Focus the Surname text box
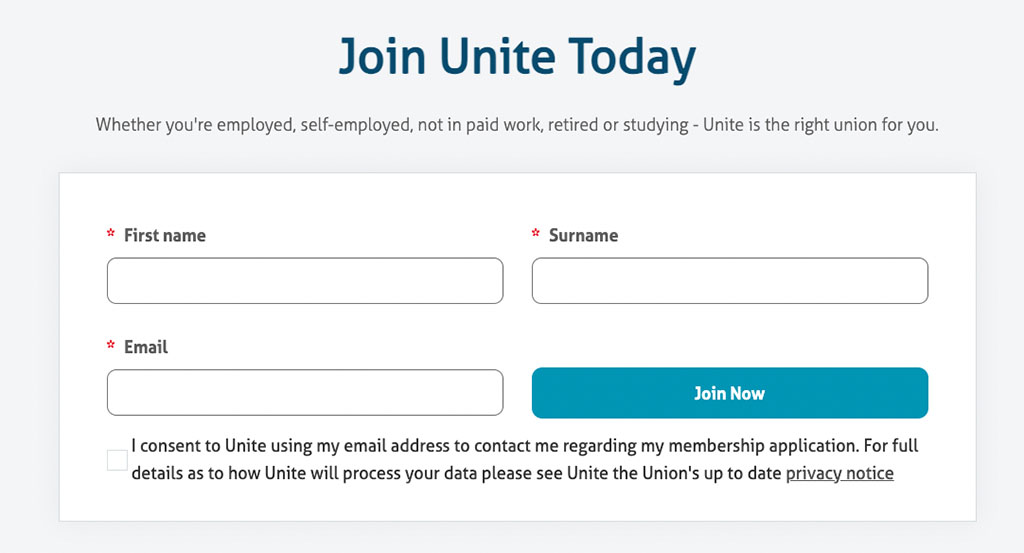 (729, 281)
